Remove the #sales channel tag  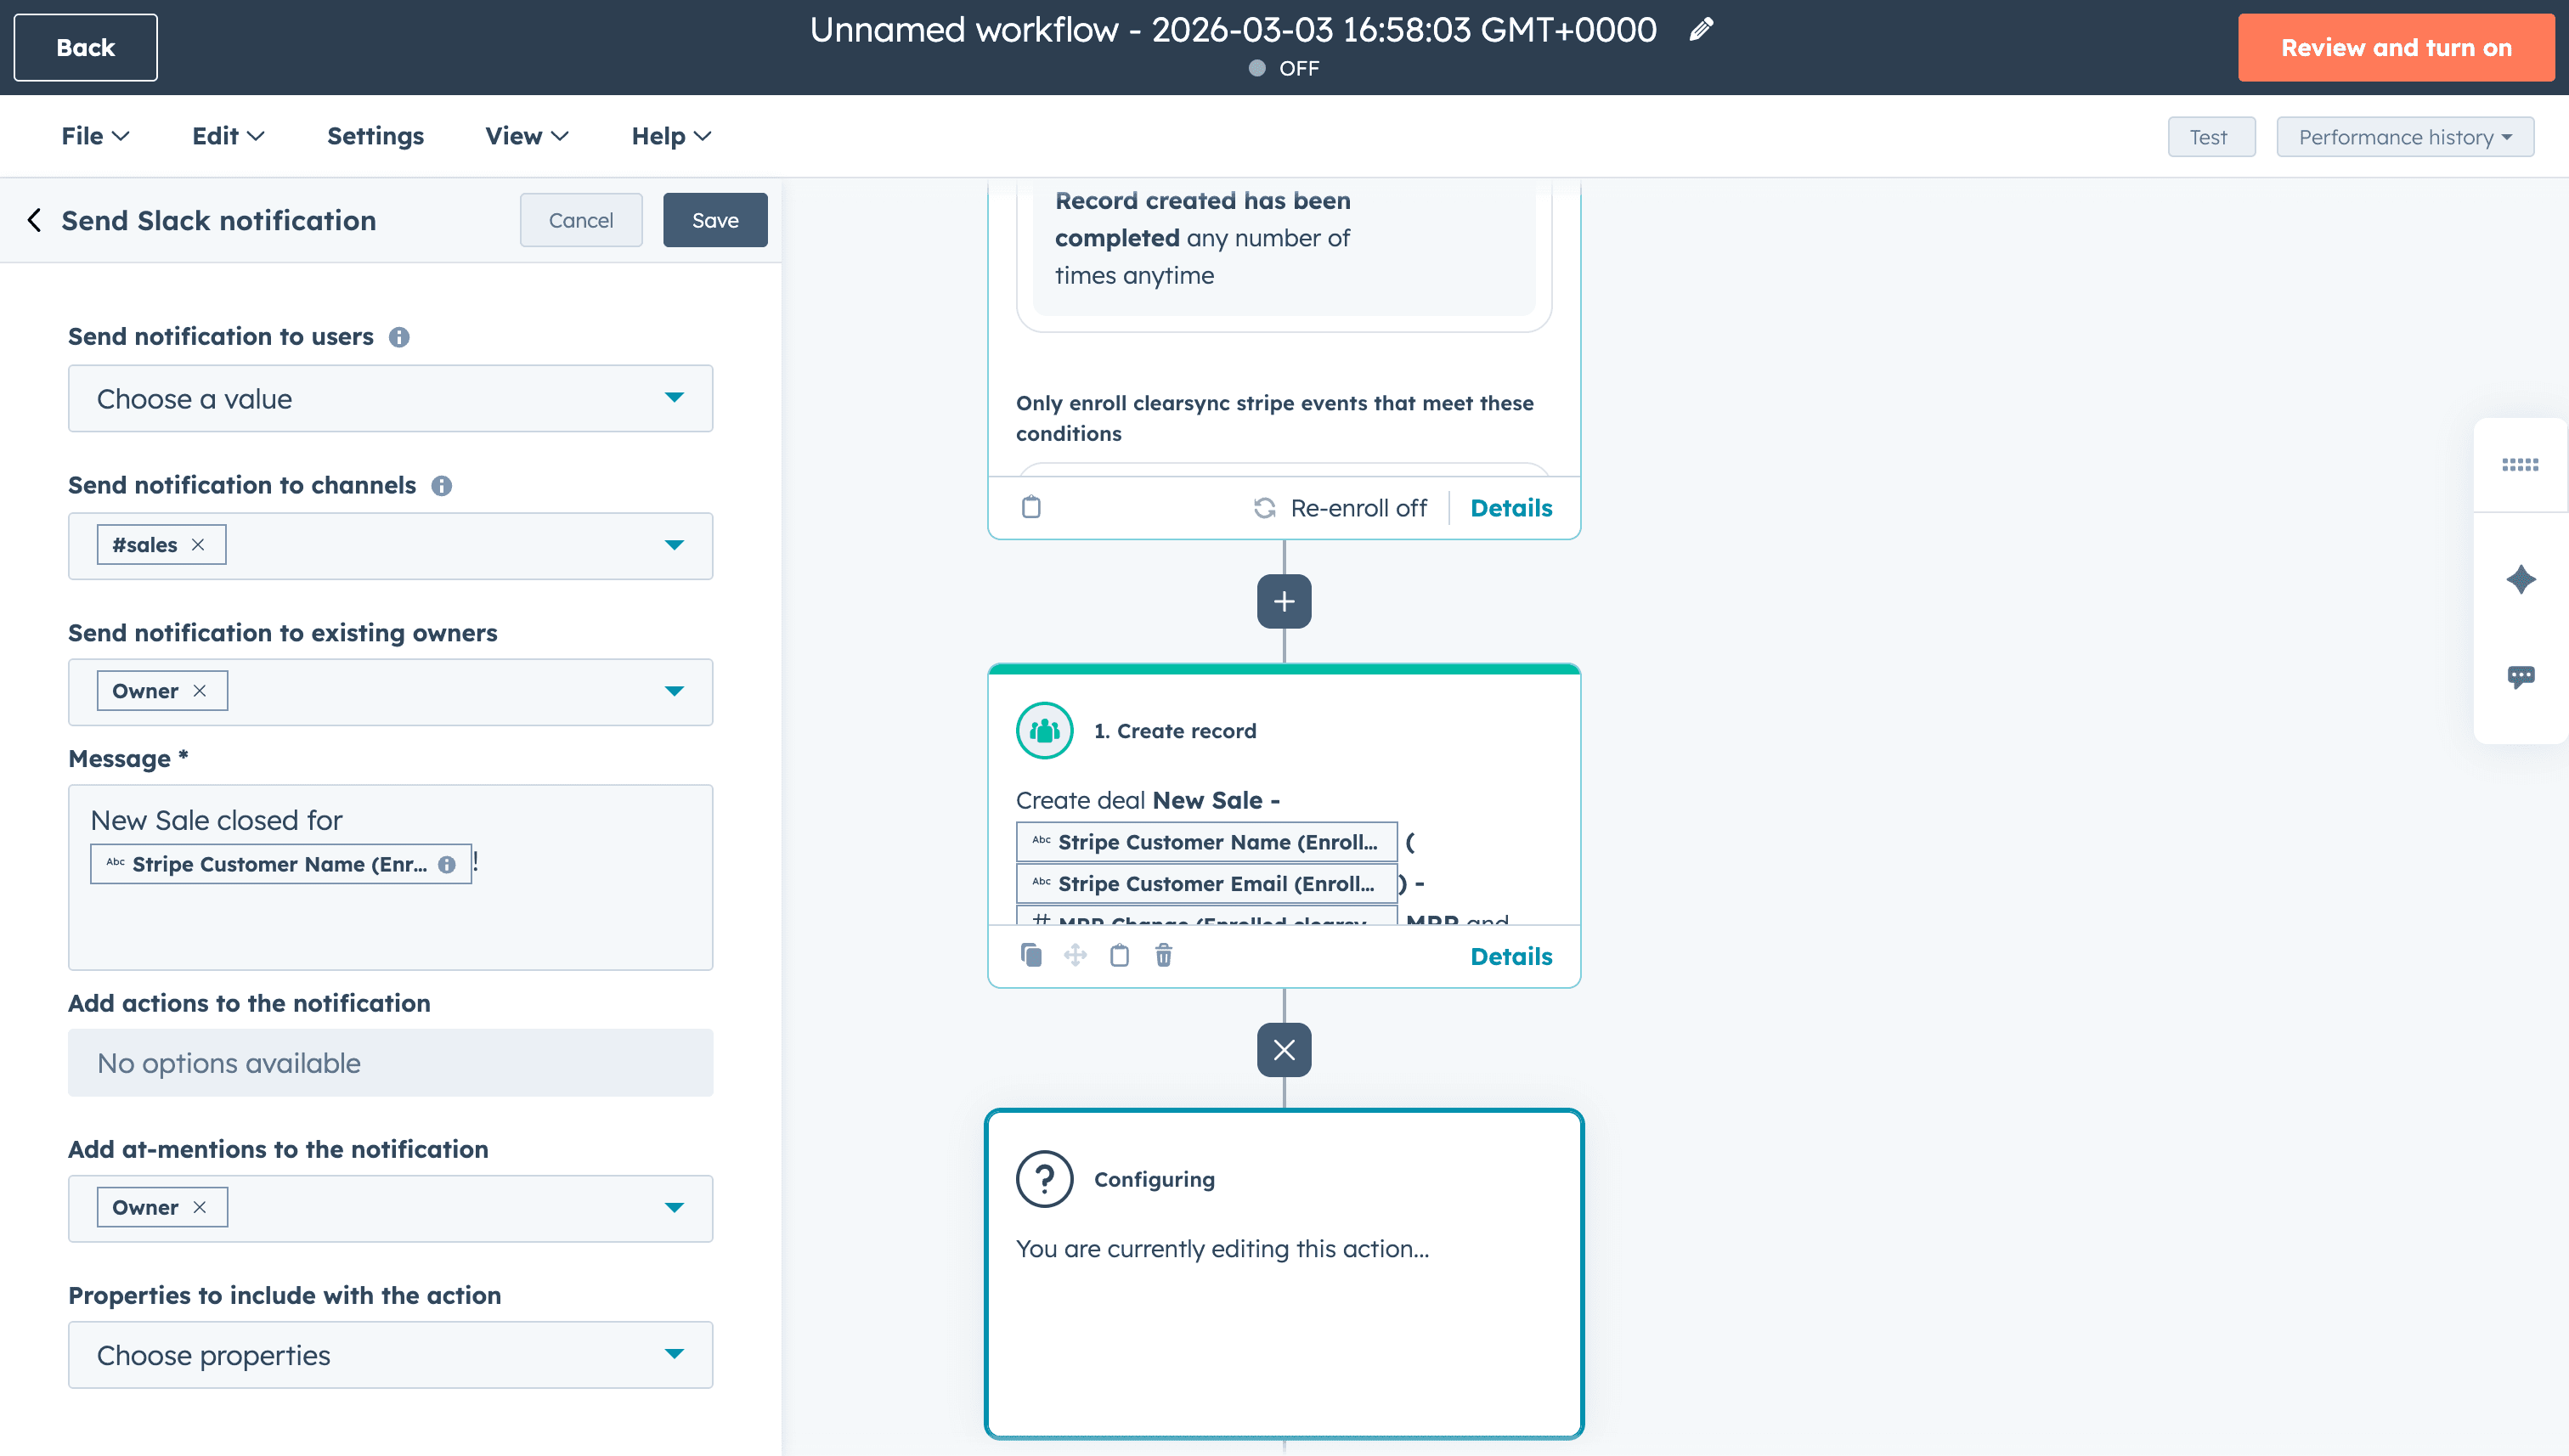pyautogui.click(x=198, y=544)
